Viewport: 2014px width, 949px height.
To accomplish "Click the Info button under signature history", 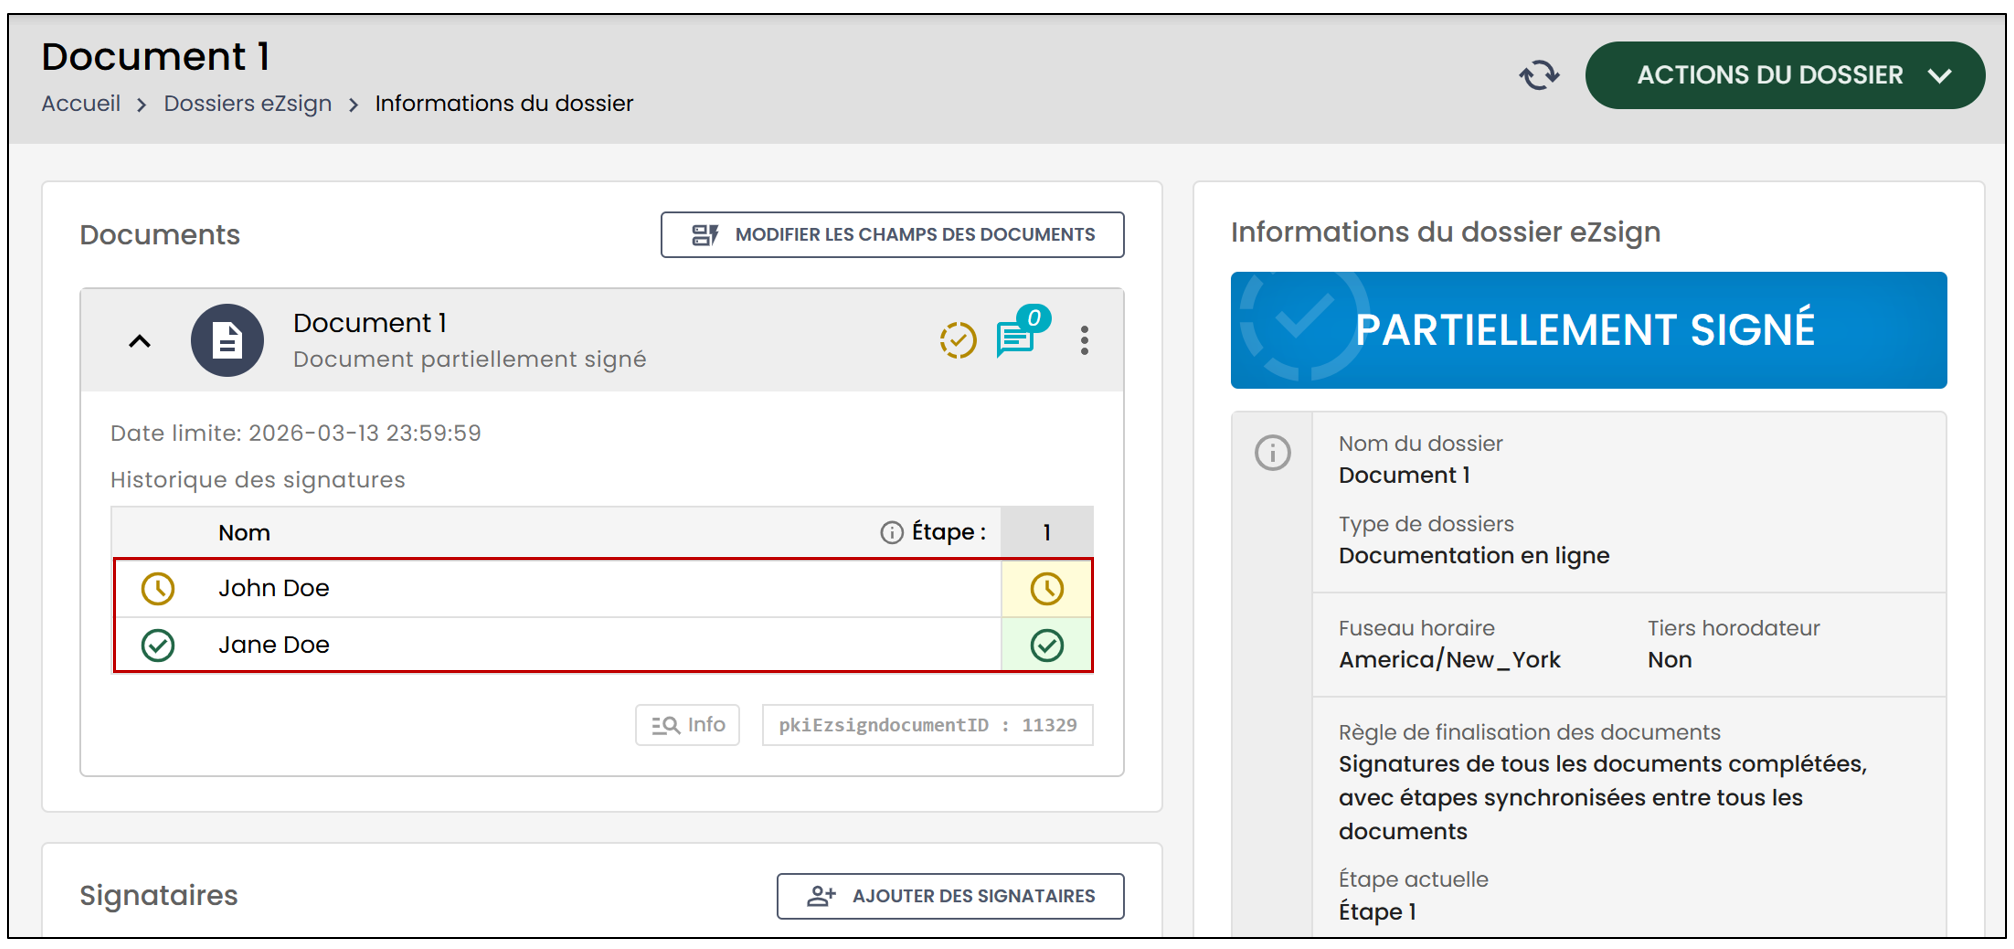I will point(688,725).
